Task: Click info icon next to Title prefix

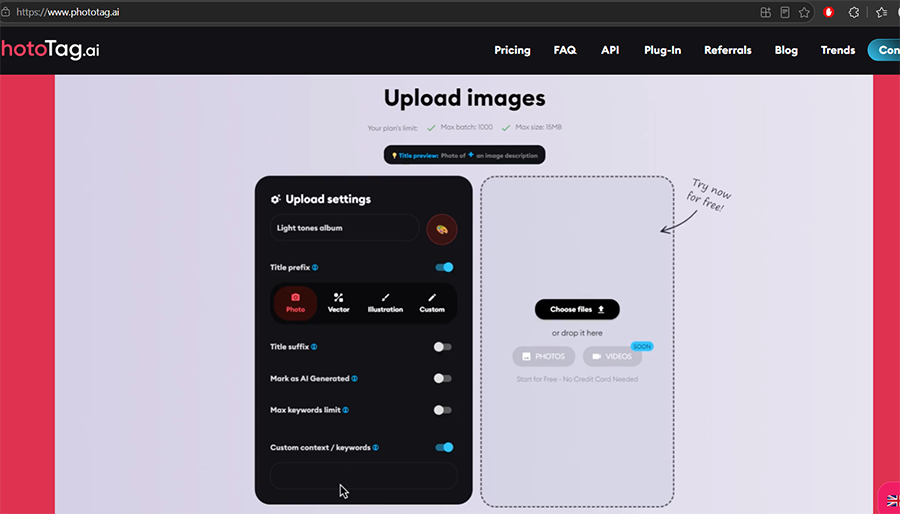Action: [x=315, y=267]
